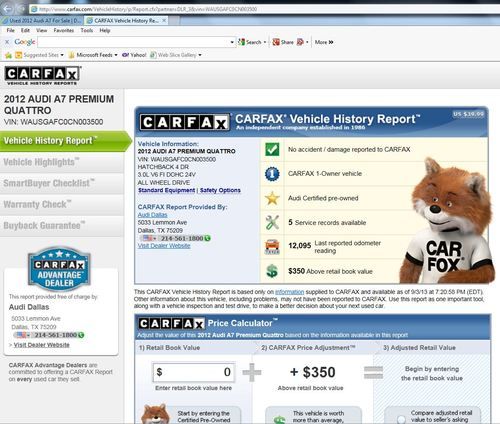
Task: Click the CARFAX logo in report banner
Action: [x=185, y=123]
